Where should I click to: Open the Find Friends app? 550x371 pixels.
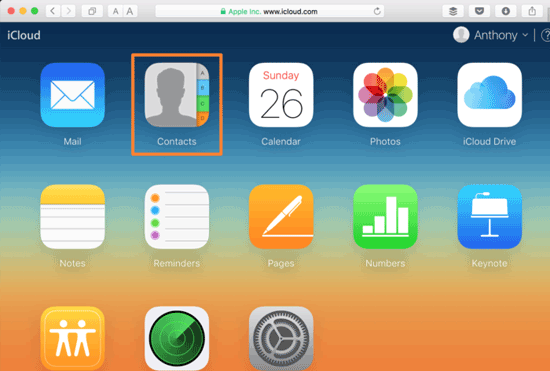point(73,338)
